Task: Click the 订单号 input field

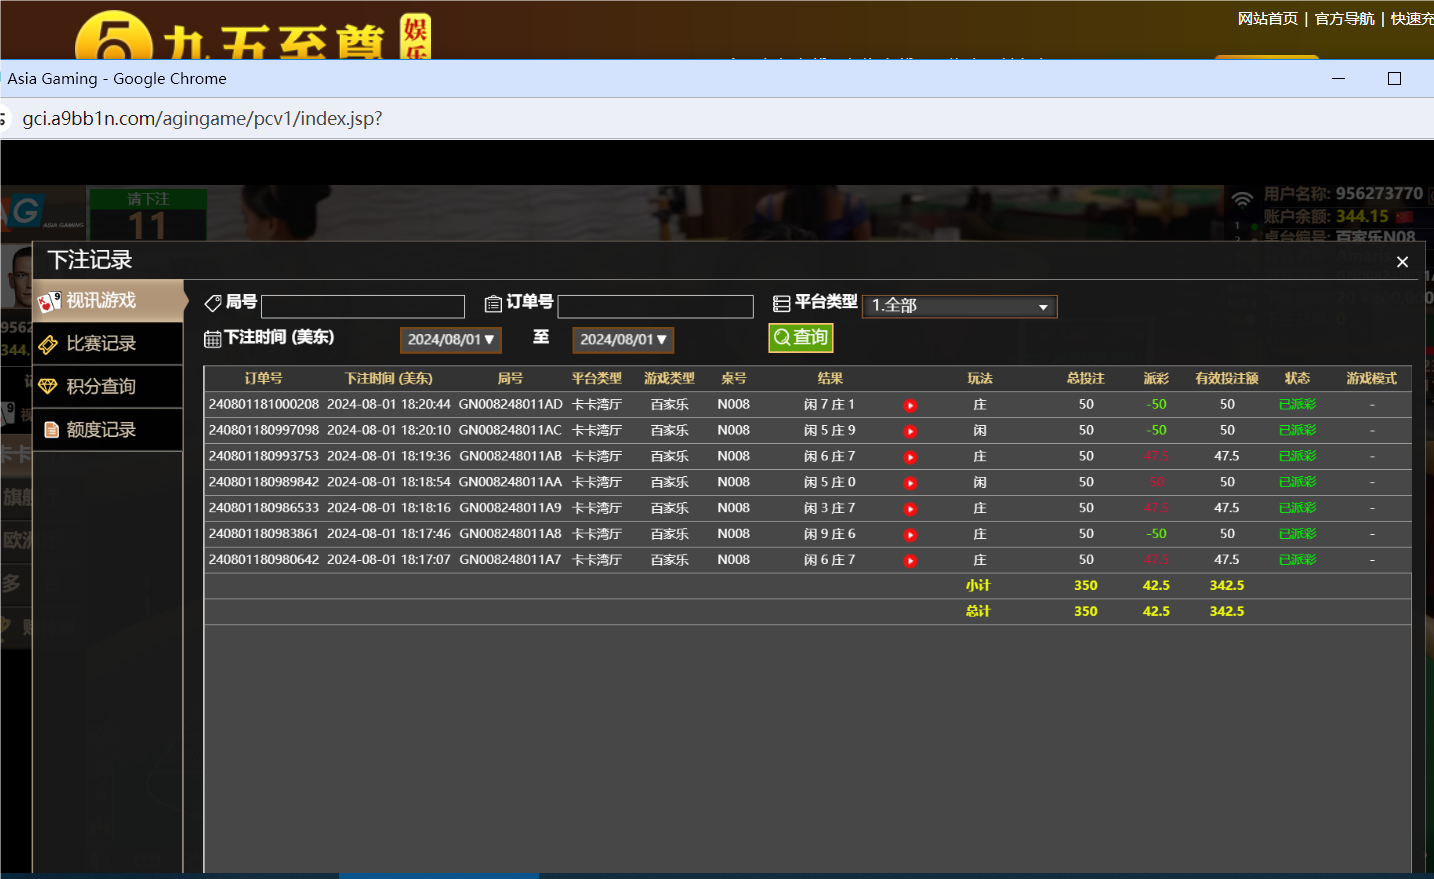Action: pos(656,306)
